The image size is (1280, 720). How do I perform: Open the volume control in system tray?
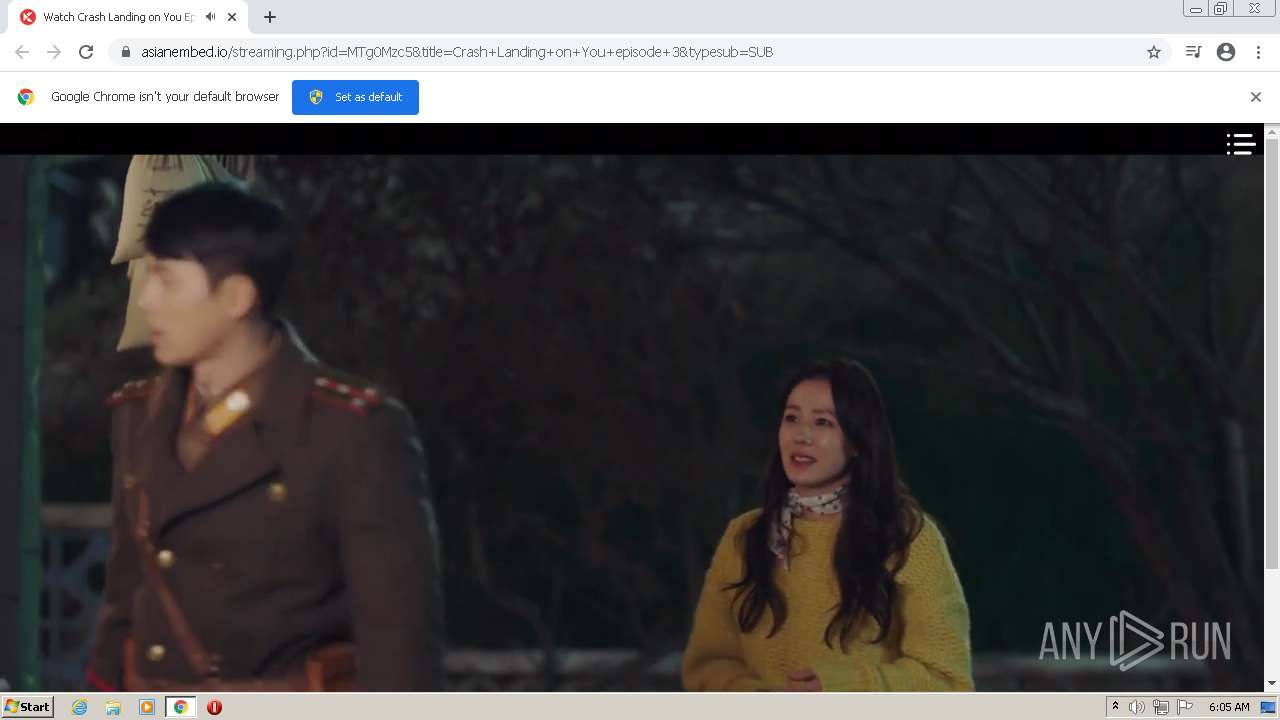[1137, 707]
